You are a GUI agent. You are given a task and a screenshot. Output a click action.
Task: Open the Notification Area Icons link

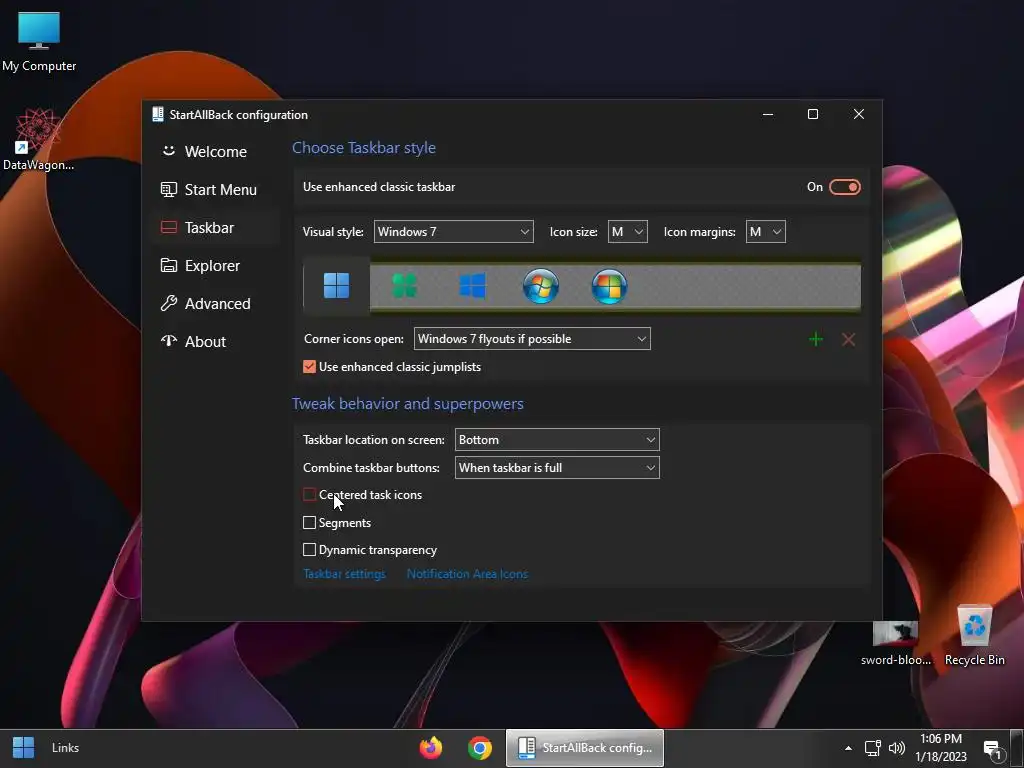(467, 574)
